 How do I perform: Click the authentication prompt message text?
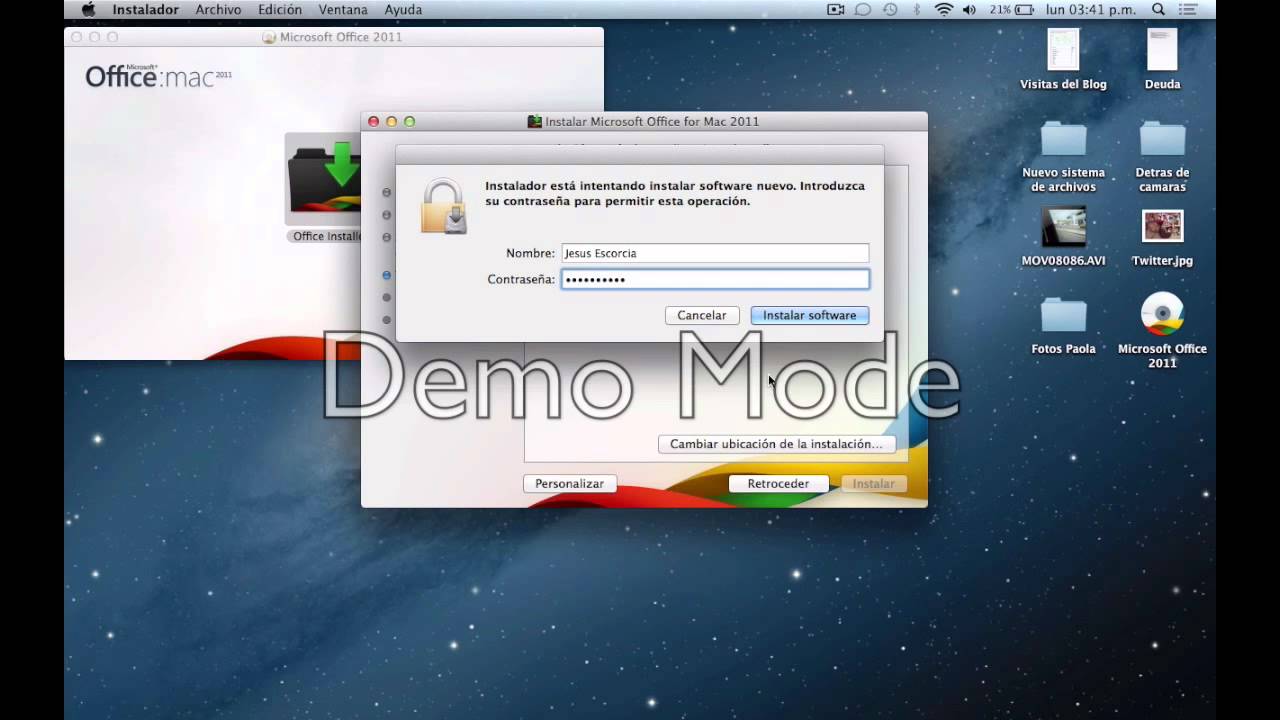click(675, 193)
